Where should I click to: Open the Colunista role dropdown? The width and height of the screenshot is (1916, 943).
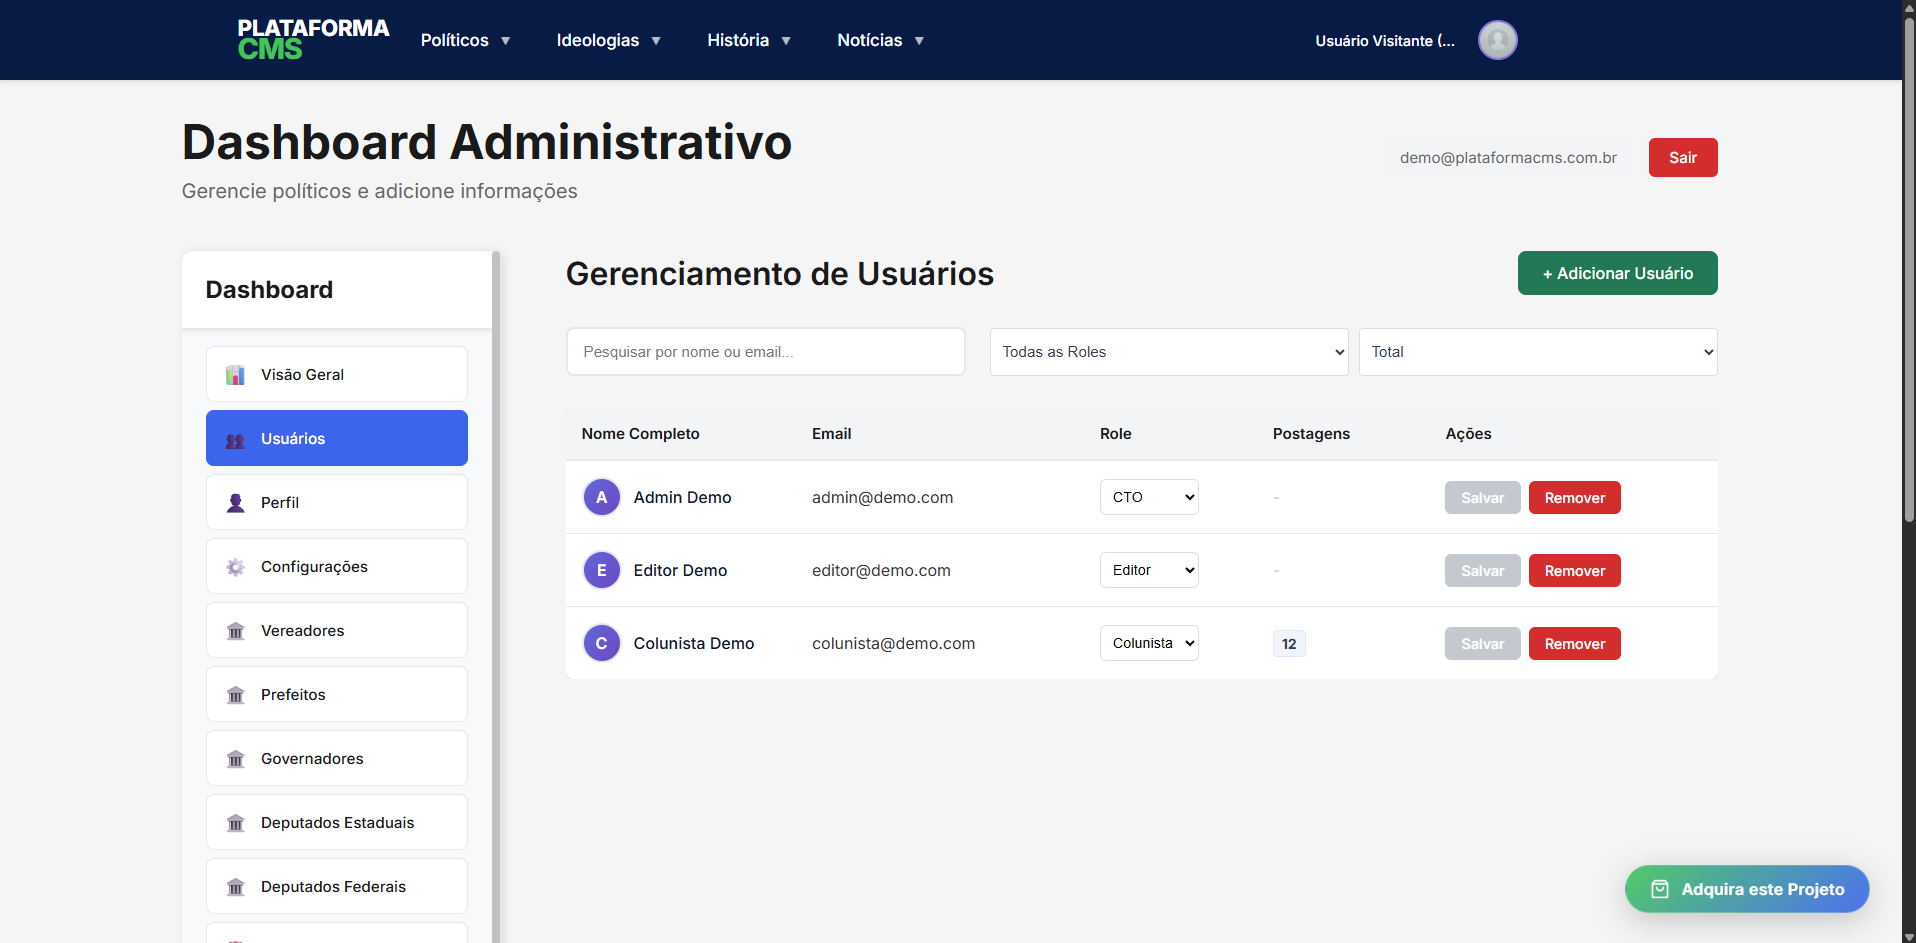(x=1149, y=643)
